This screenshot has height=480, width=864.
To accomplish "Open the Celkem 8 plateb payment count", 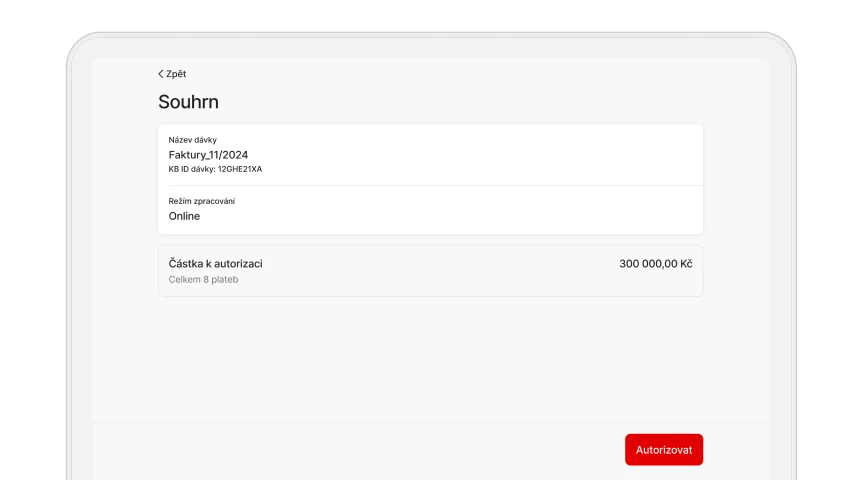I will coord(203,280).
